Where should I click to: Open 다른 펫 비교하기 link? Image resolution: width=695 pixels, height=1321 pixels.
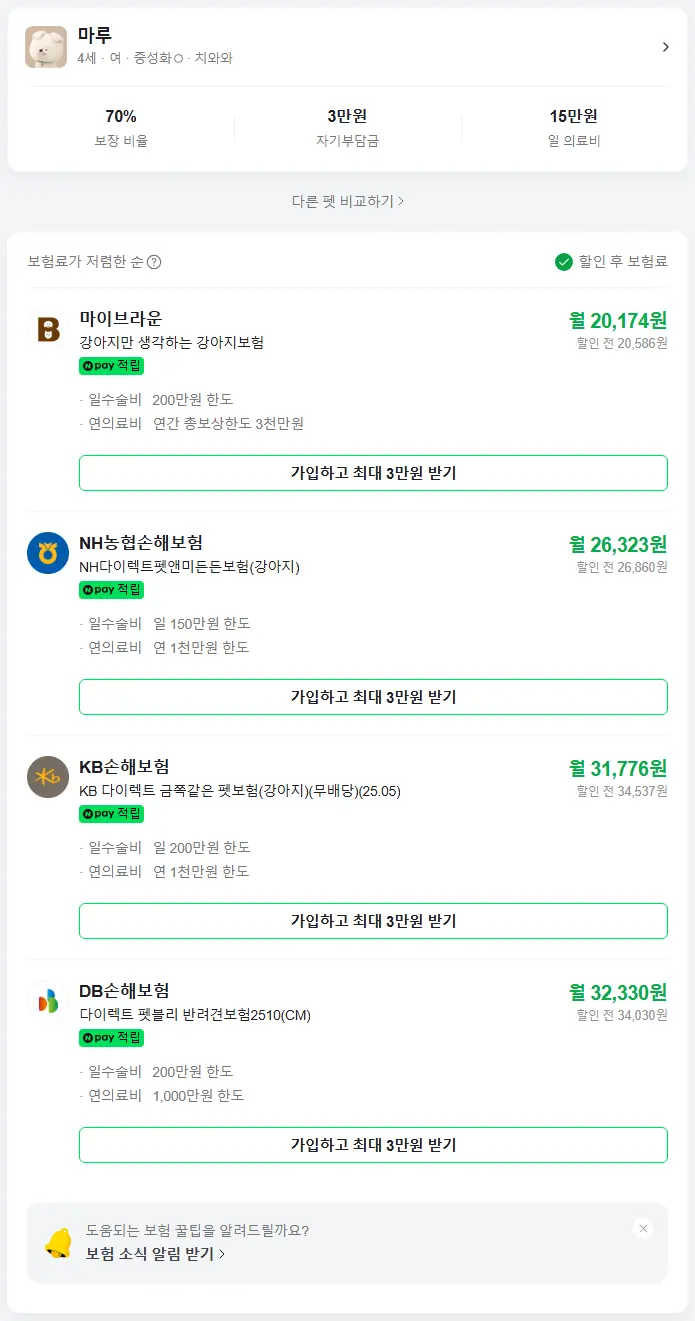pyautogui.click(x=347, y=201)
